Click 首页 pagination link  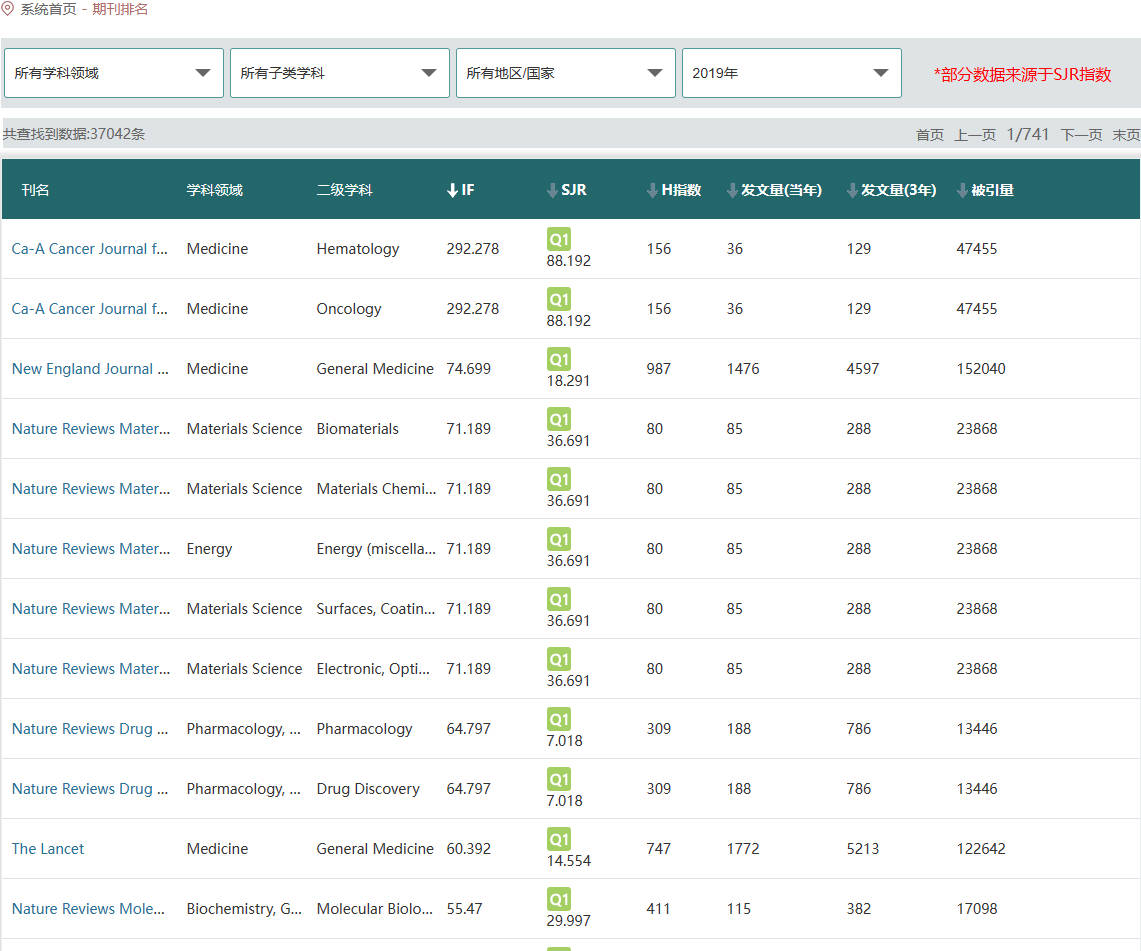[929, 135]
